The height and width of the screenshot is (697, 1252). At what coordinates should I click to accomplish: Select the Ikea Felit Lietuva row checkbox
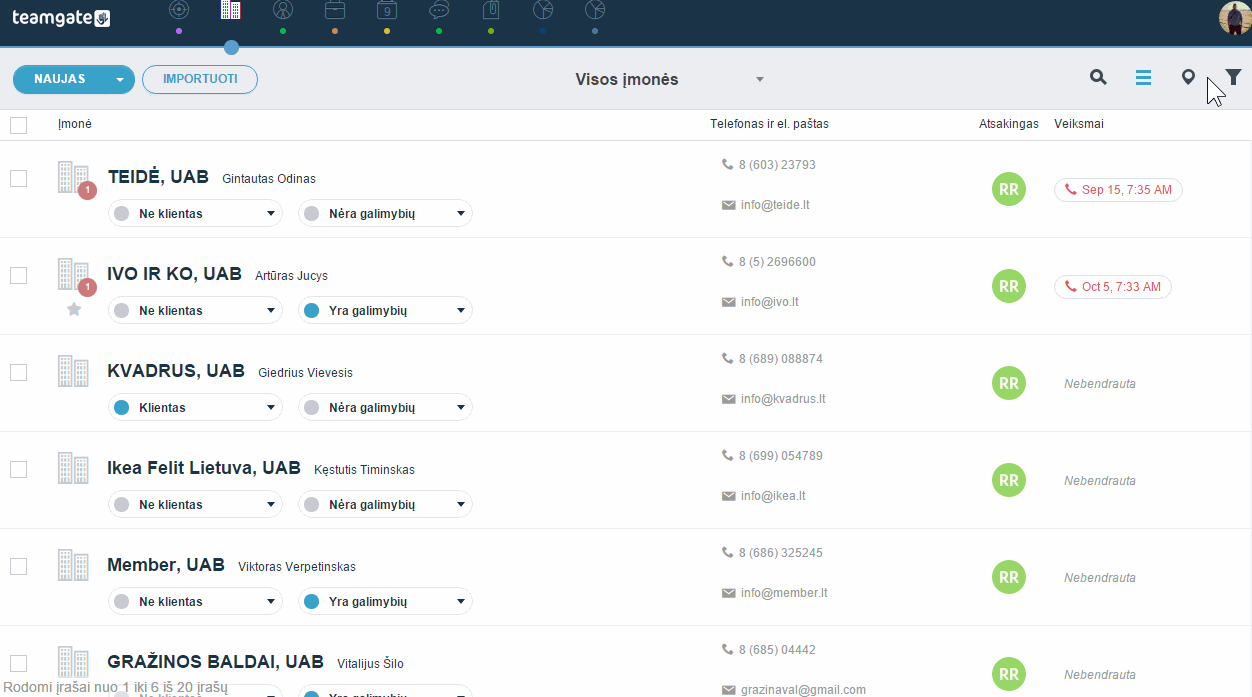coord(18,469)
